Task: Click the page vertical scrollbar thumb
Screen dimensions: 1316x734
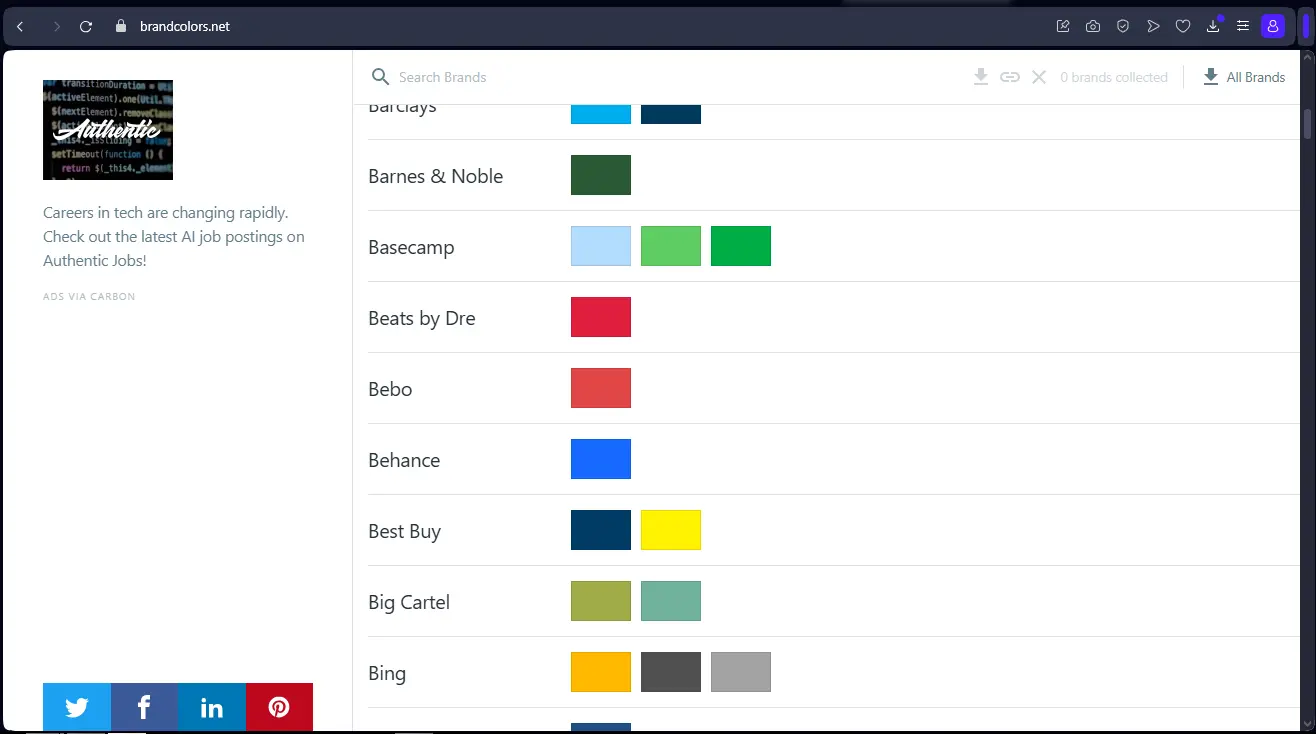Action: (x=1307, y=124)
